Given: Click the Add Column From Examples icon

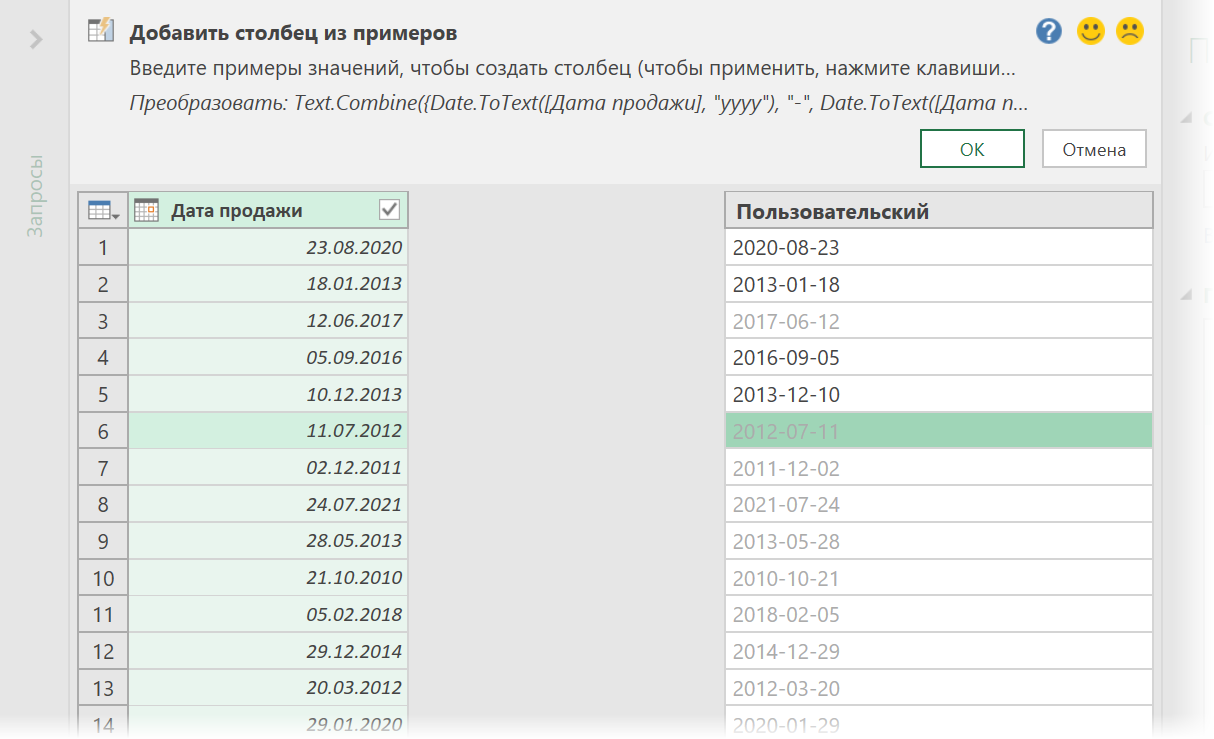Looking at the screenshot, I should click(x=101, y=31).
